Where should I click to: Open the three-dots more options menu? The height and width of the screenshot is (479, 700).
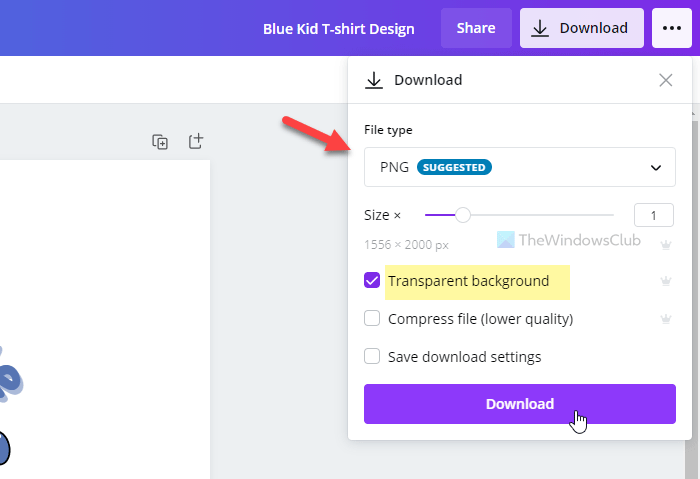tap(667, 28)
